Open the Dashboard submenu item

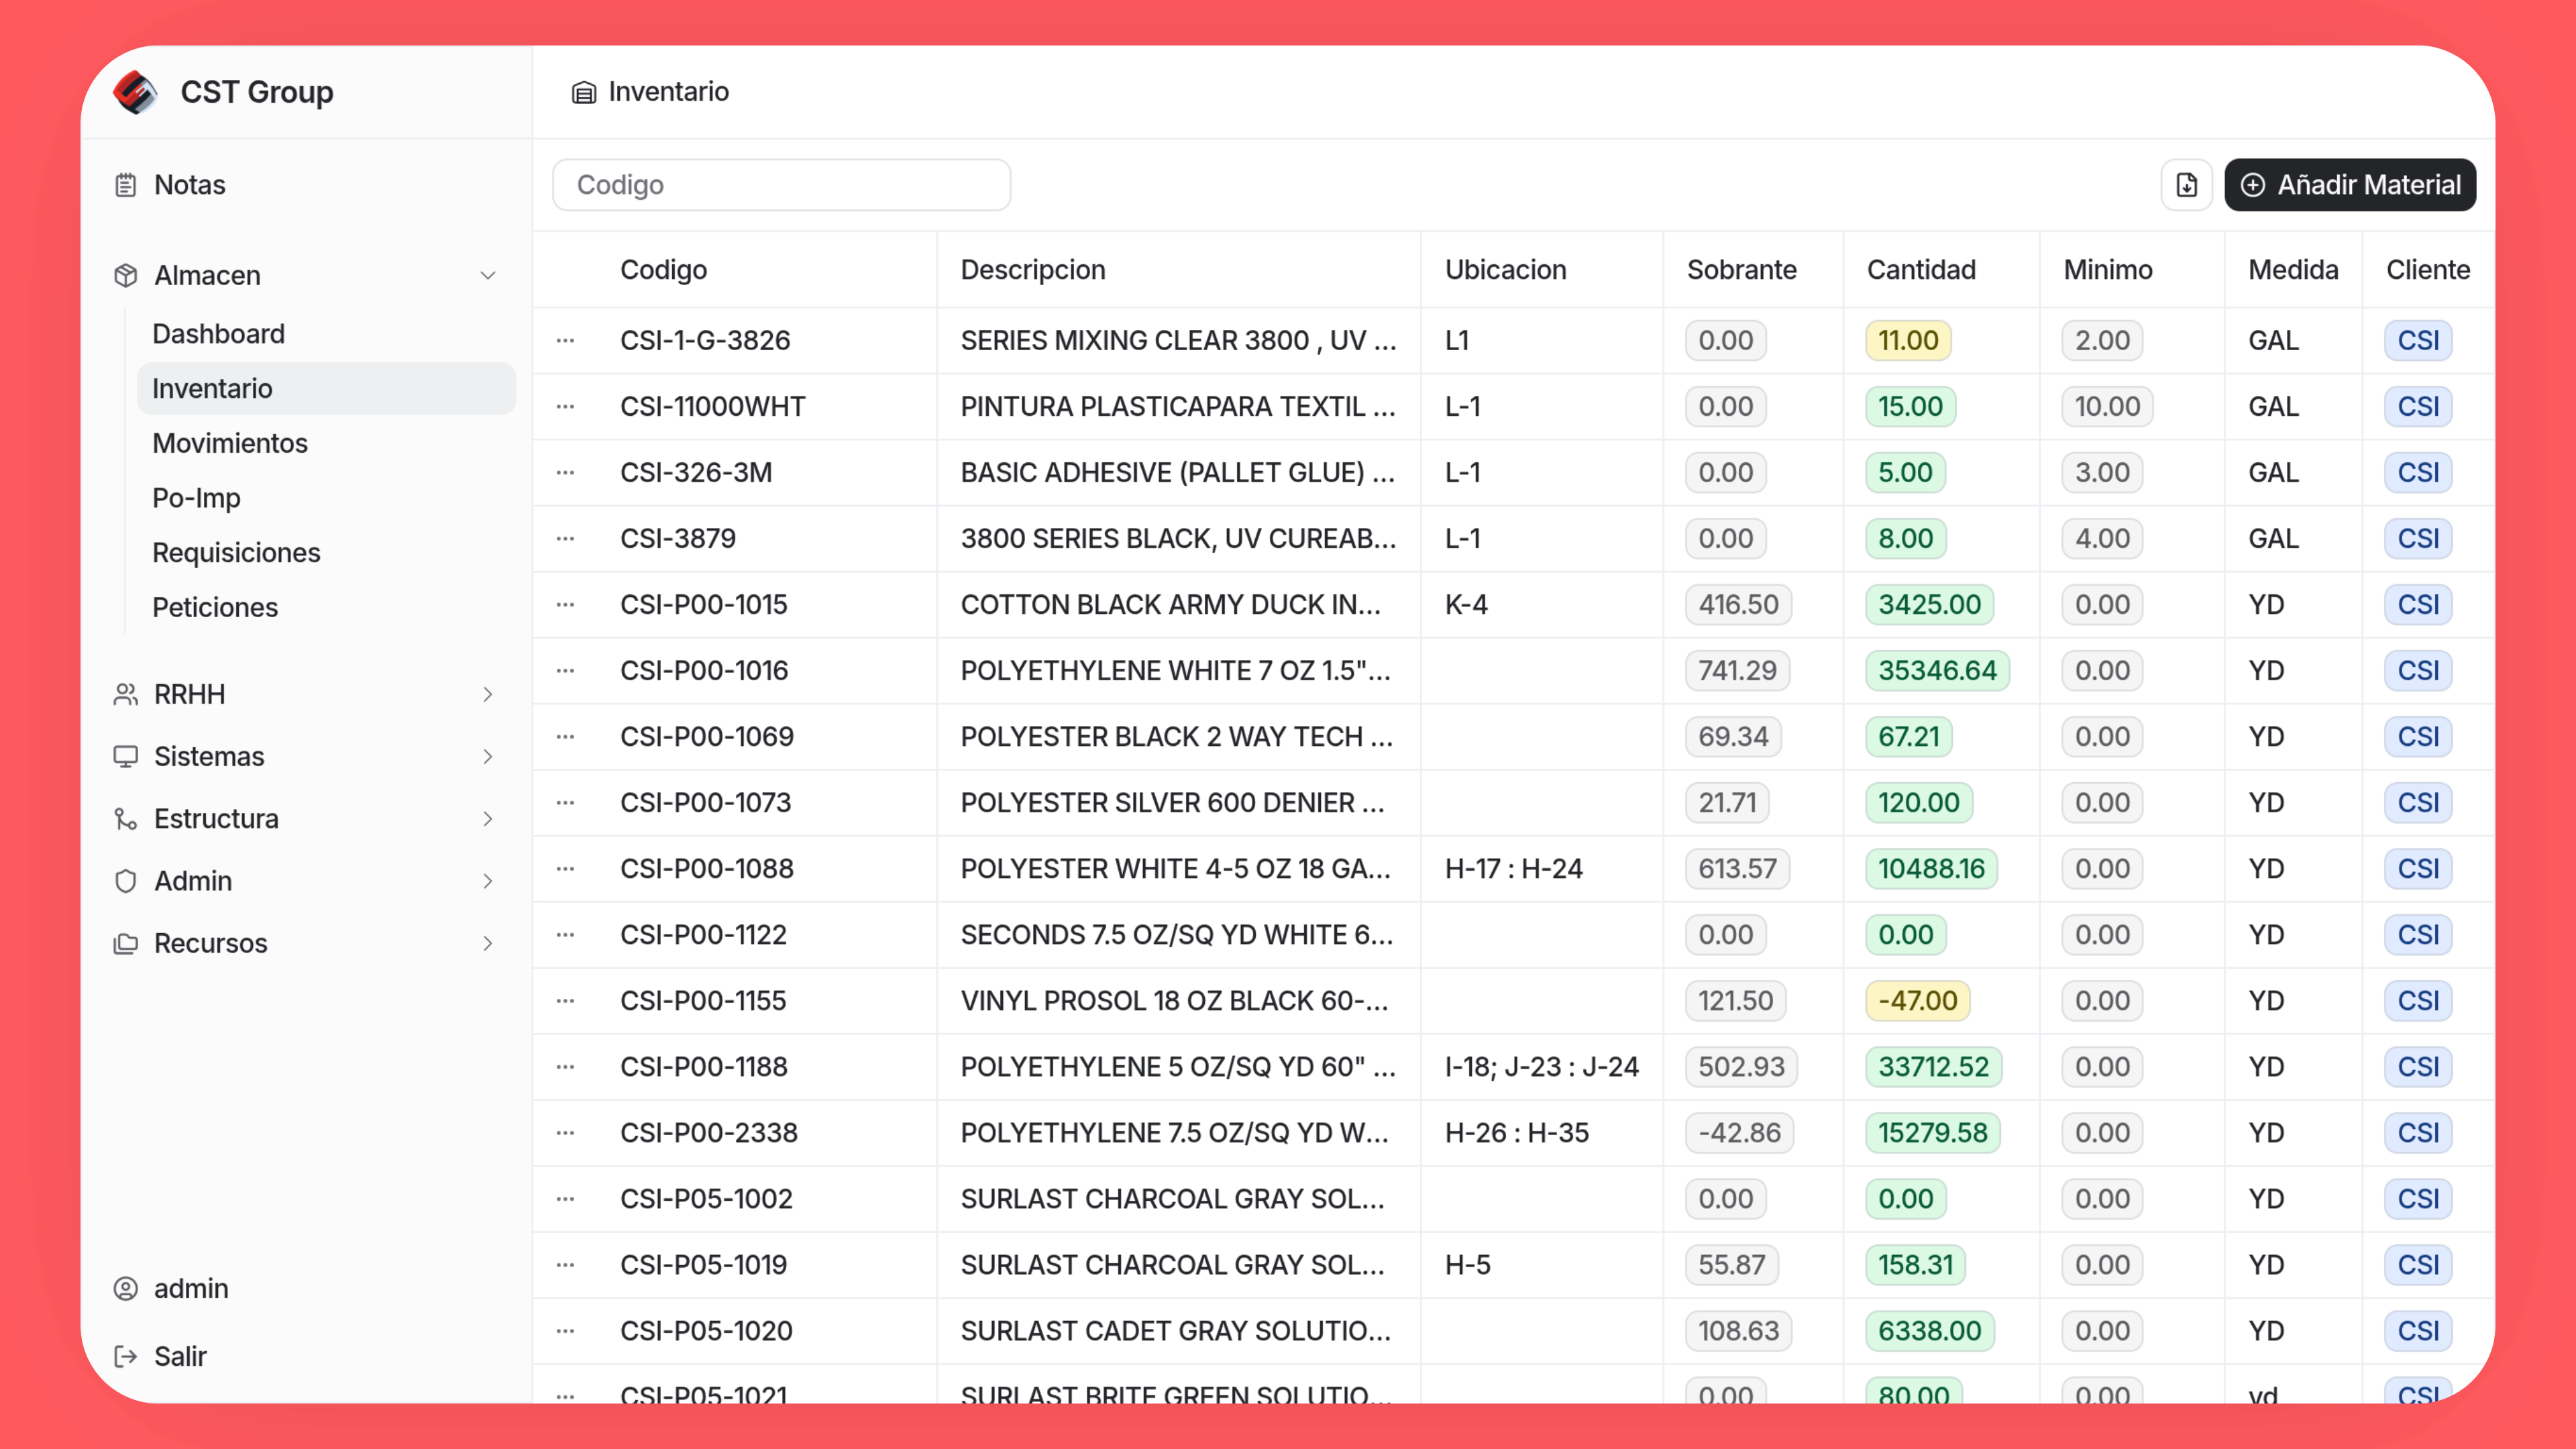coord(218,334)
